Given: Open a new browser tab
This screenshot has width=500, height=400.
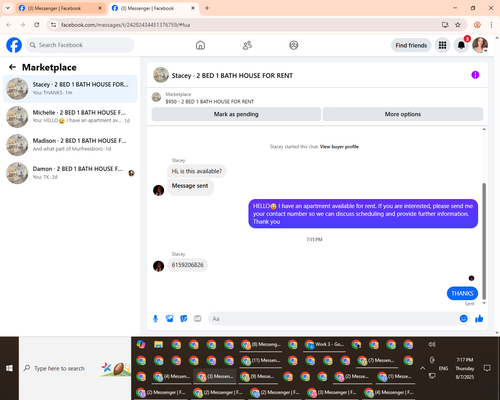Looking at the screenshot, I should point(207,8).
